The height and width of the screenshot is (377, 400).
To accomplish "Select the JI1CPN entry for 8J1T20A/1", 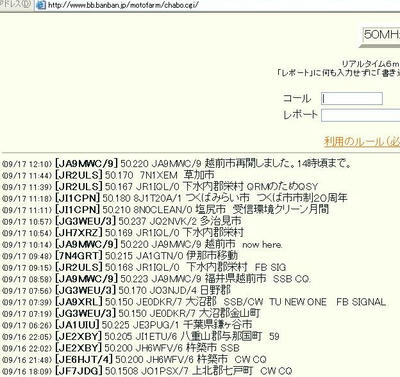I will 175,198.
